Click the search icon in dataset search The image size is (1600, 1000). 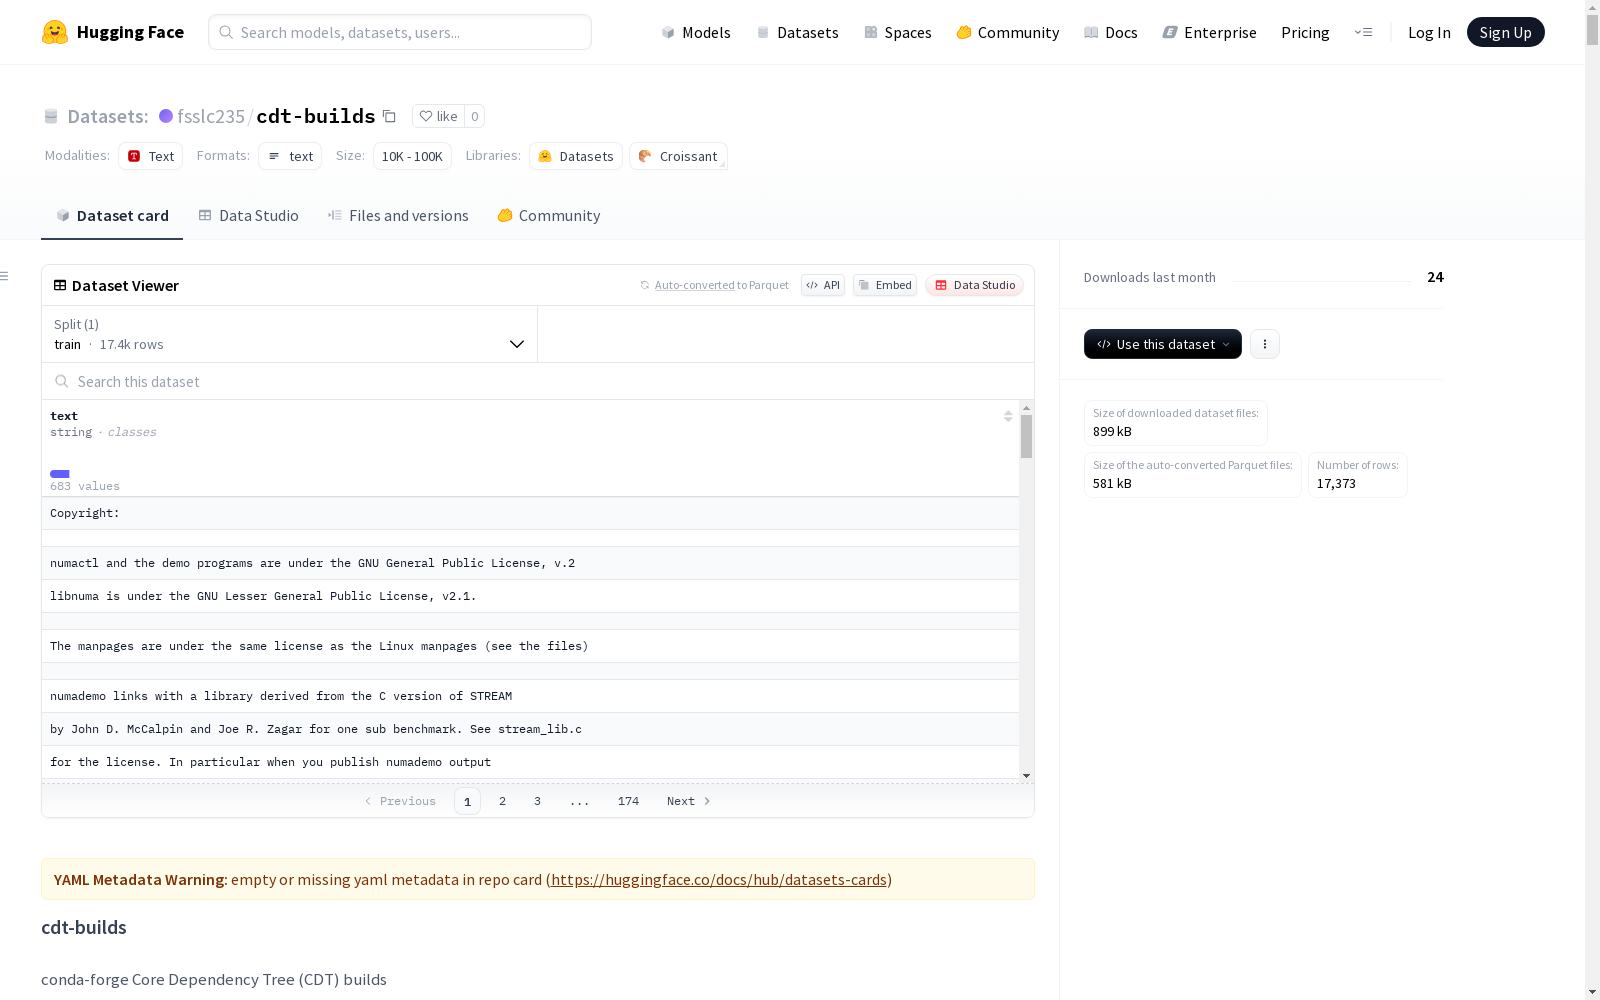click(62, 381)
